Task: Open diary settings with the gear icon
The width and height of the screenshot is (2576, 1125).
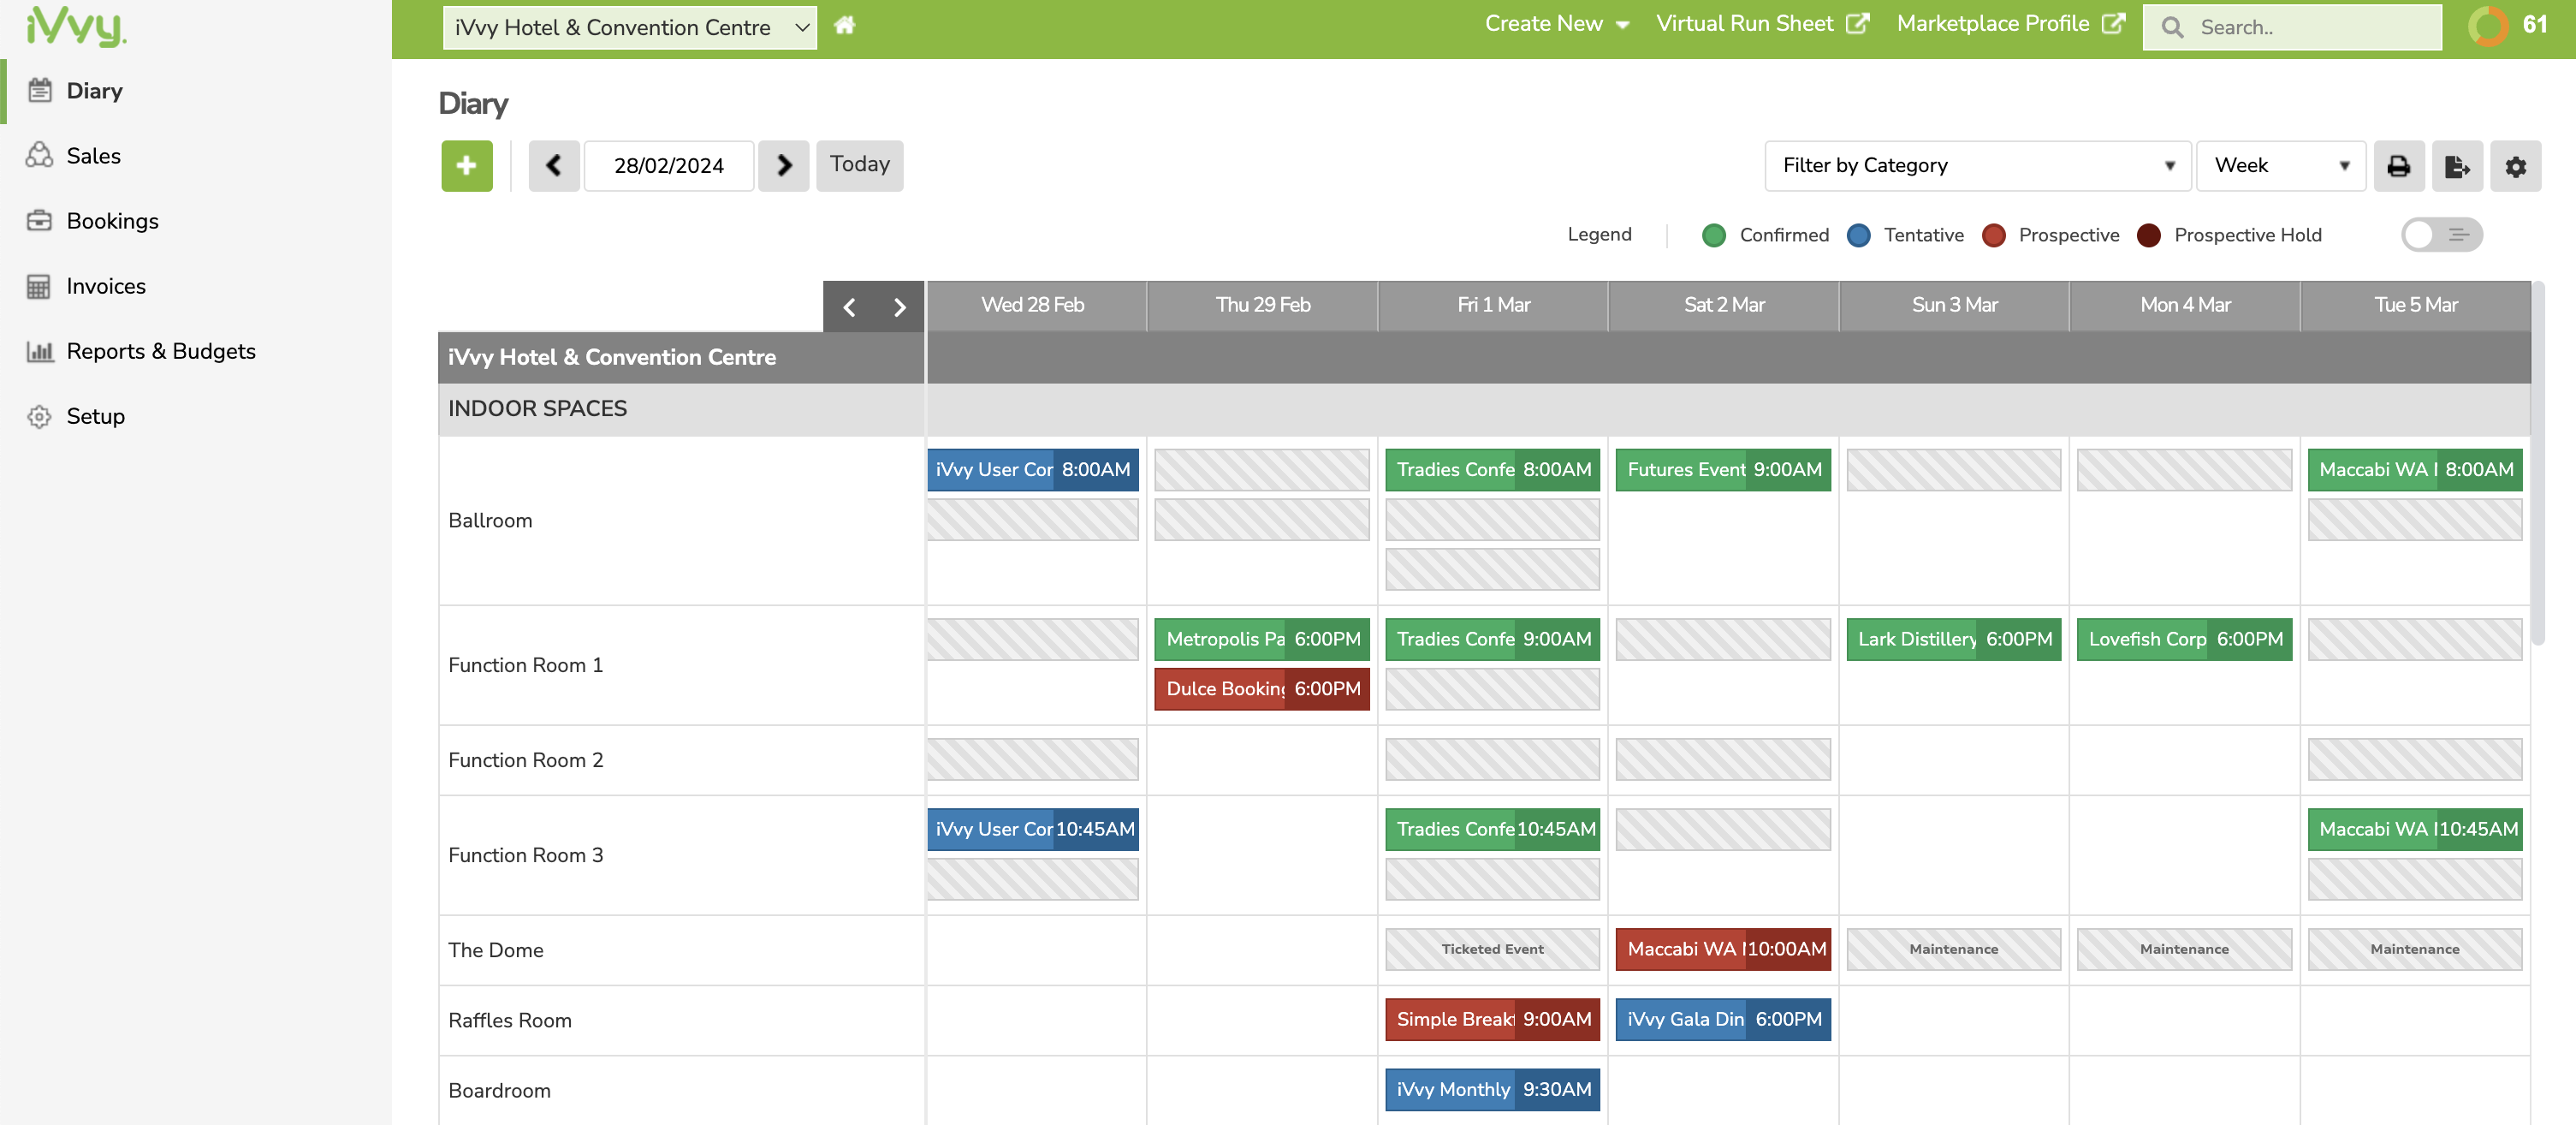Action: coord(2517,166)
